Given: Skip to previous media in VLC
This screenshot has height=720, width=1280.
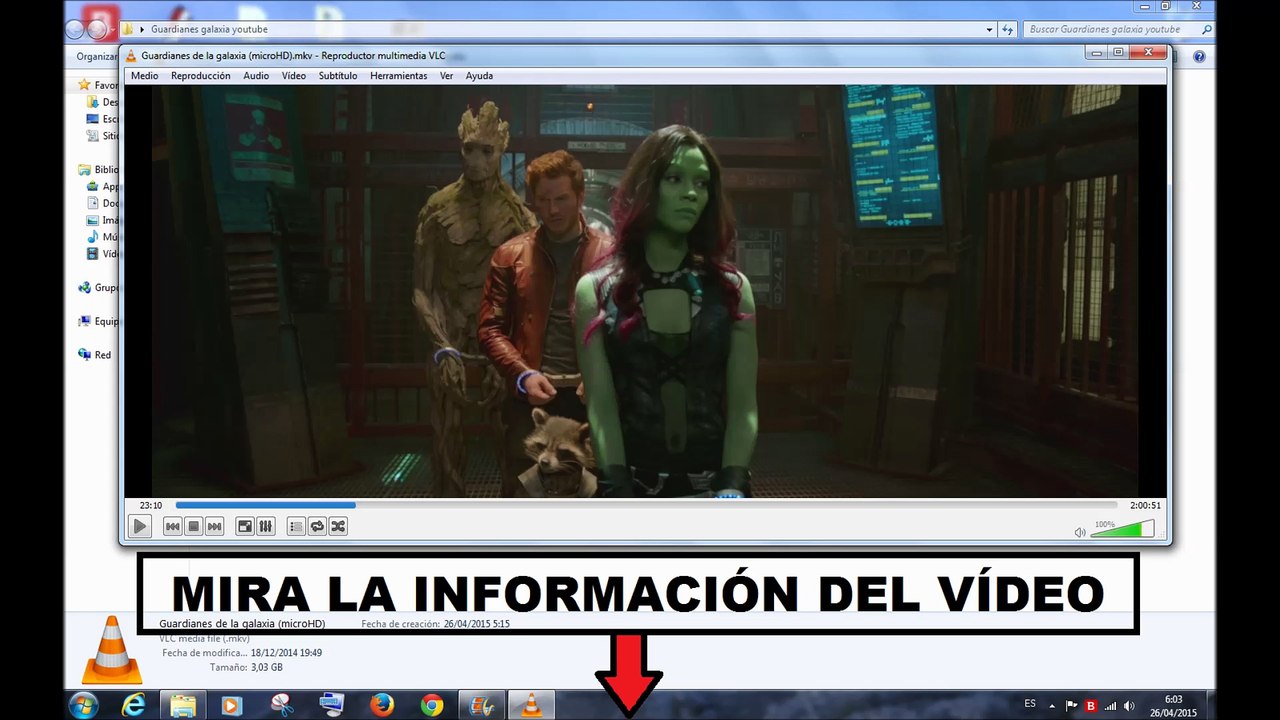Looking at the screenshot, I should pos(173,526).
